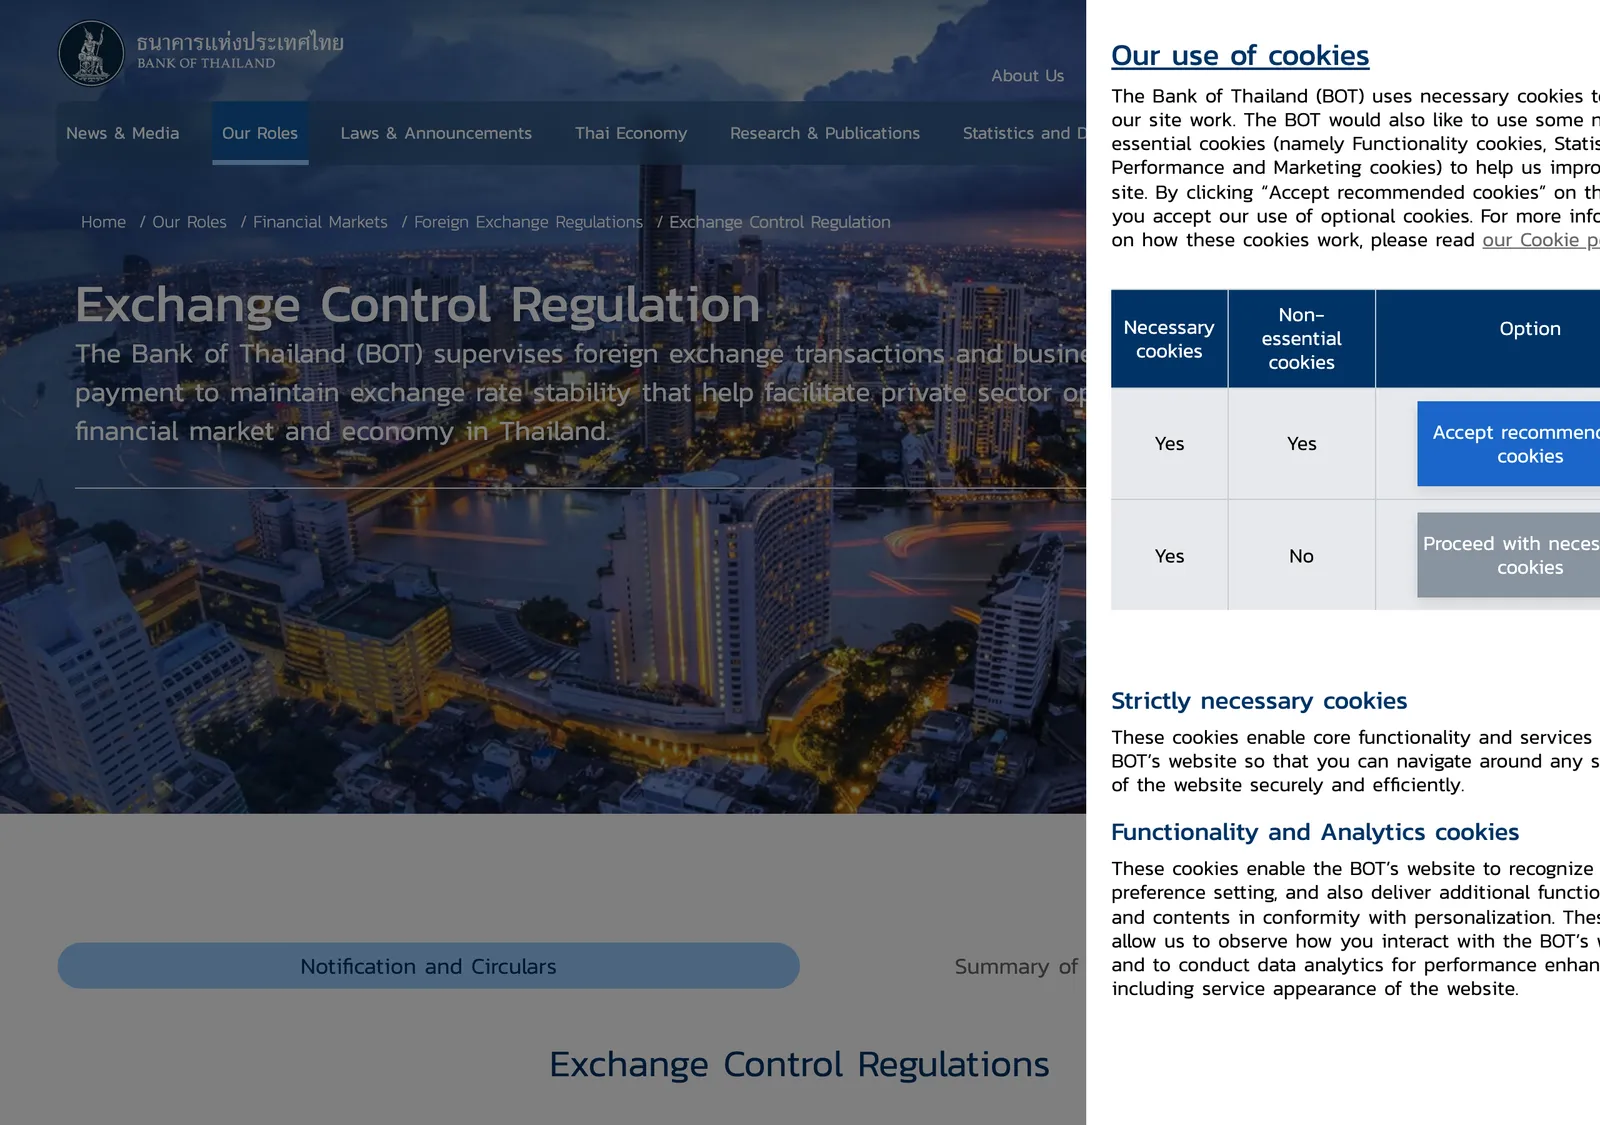Screen dimensions: 1600x1125
Task: Click the About Us link
Action: pos(1027,76)
